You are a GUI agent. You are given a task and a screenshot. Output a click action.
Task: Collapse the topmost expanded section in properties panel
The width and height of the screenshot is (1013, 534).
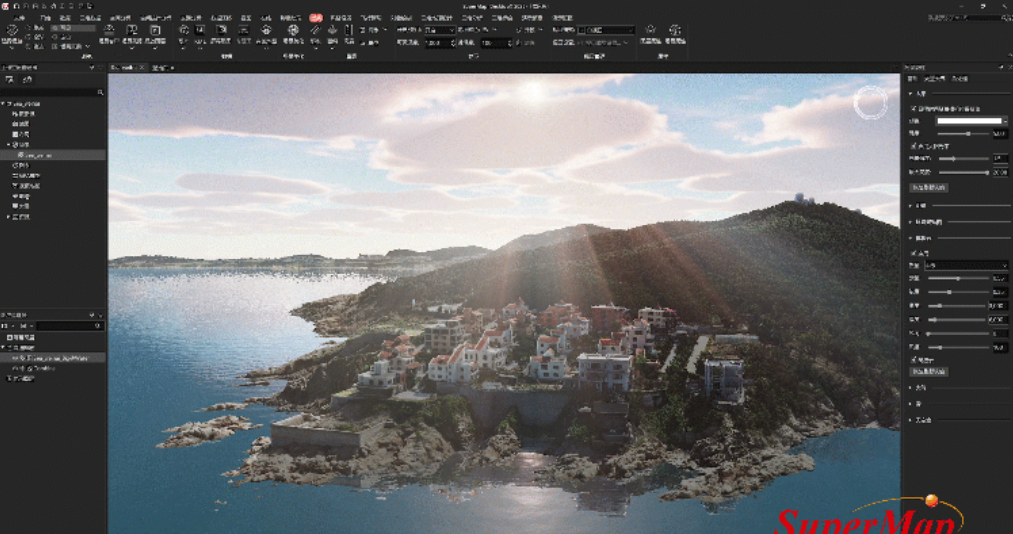click(x=911, y=94)
